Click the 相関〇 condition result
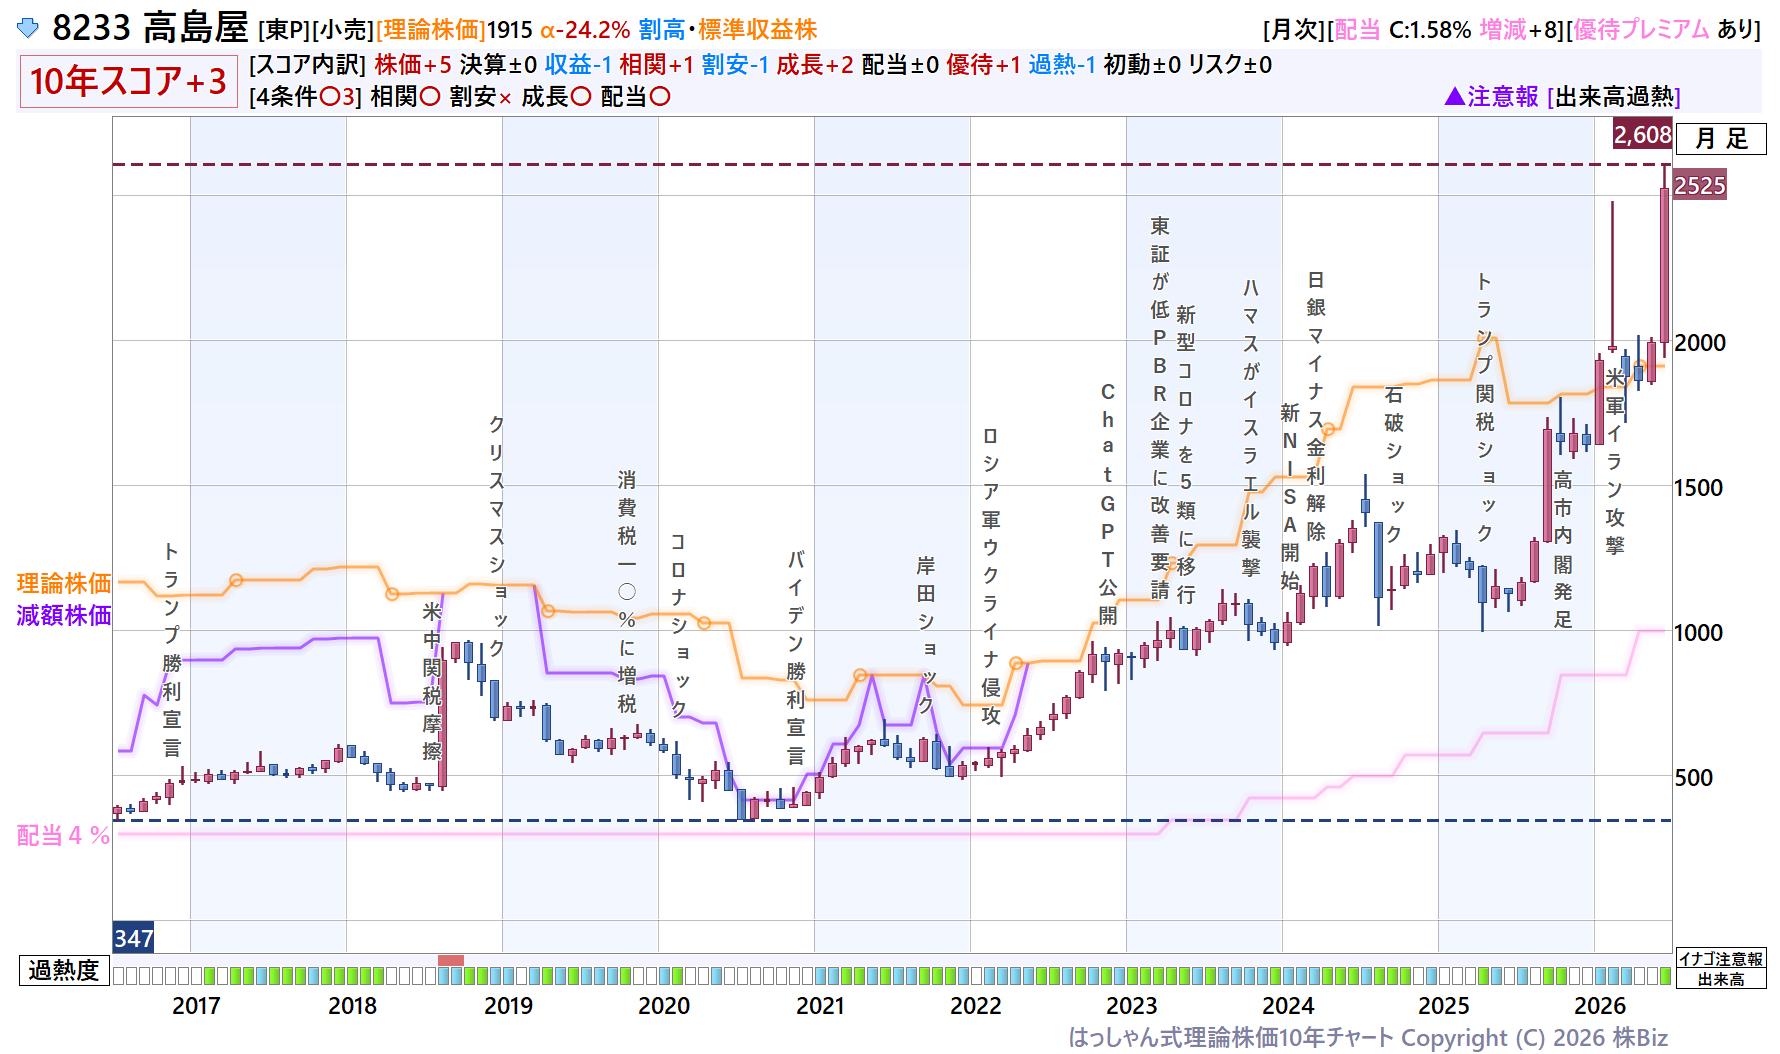1780x1054 pixels. [x=405, y=97]
